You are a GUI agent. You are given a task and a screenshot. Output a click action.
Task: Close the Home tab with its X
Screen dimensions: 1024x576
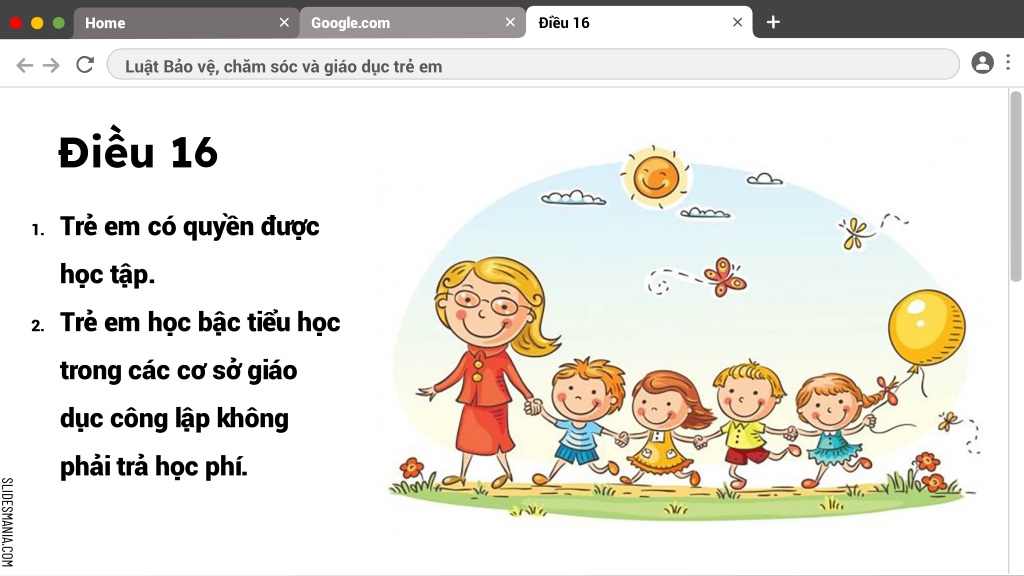click(x=284, y=22)
